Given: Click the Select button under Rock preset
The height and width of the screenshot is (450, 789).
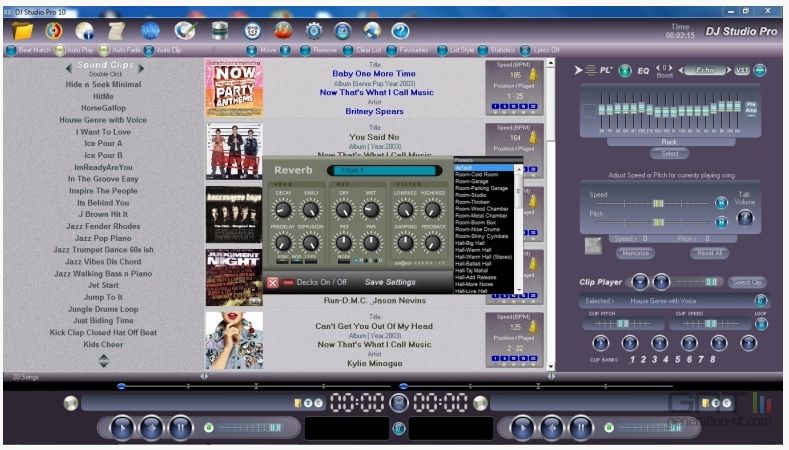Looking at the screenshot, I should (669, 154).
